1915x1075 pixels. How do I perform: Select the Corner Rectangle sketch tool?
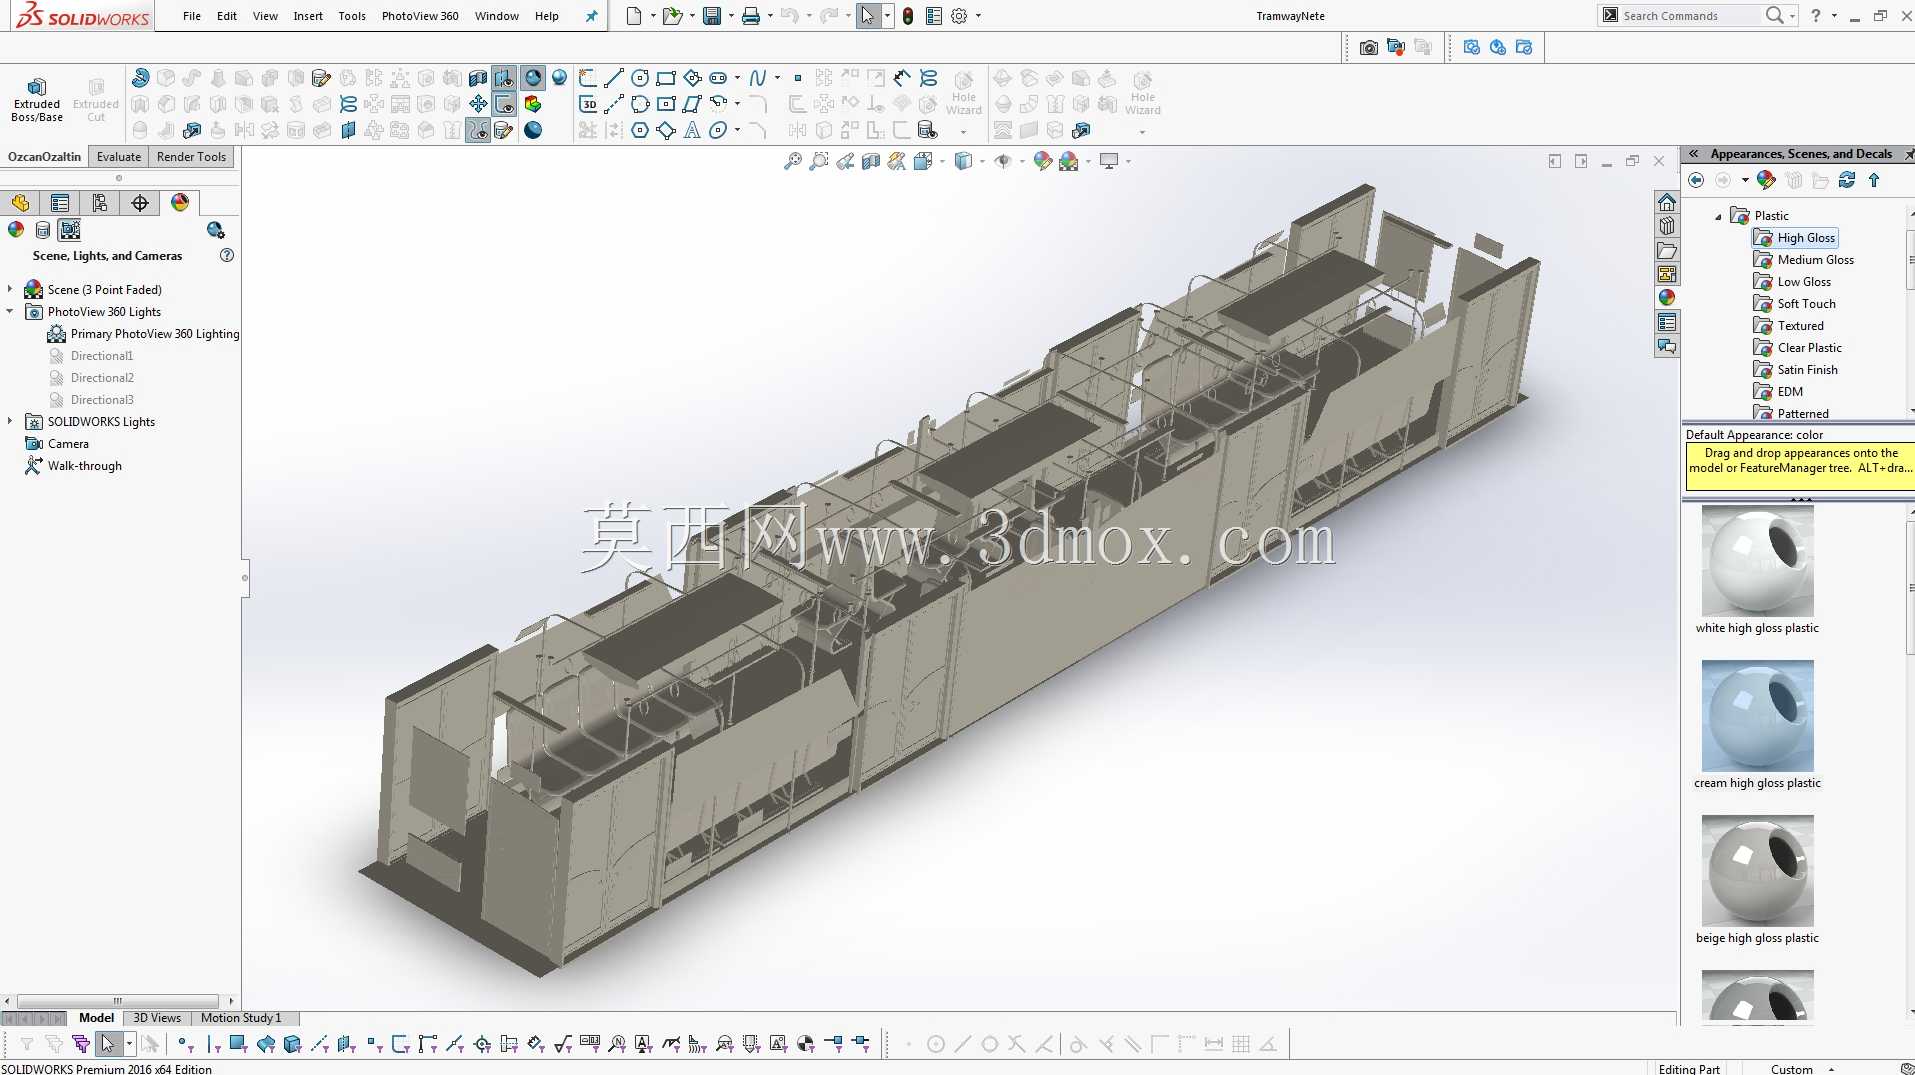tap(666, 78)
